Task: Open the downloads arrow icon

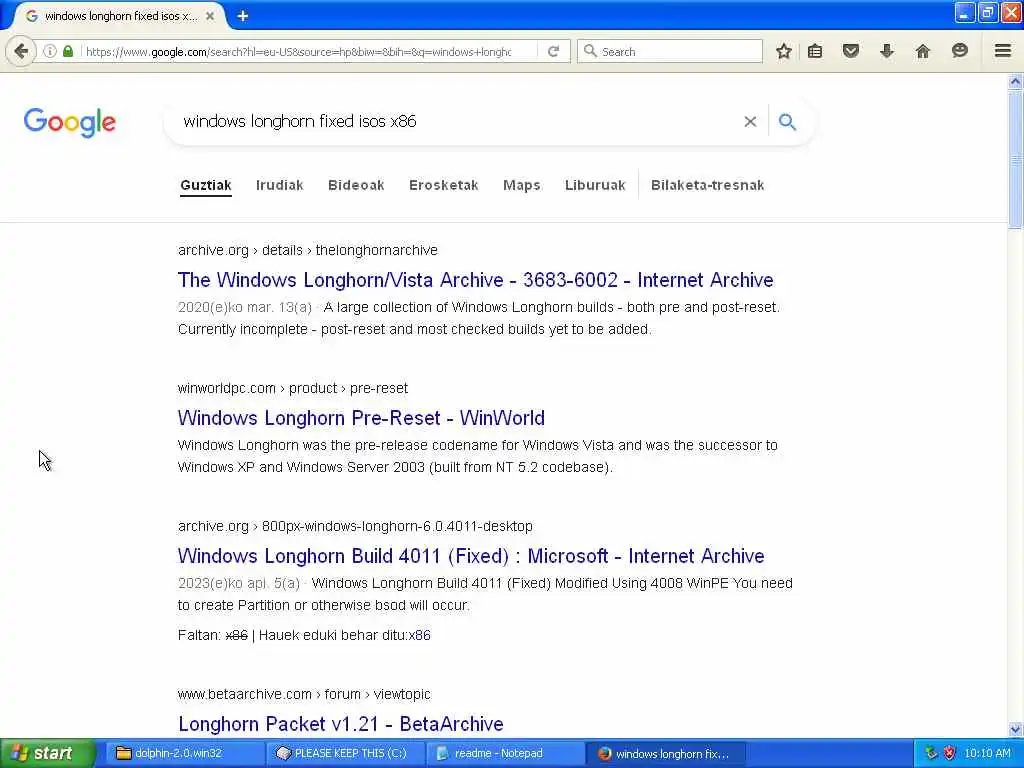Action: [886, 51]
